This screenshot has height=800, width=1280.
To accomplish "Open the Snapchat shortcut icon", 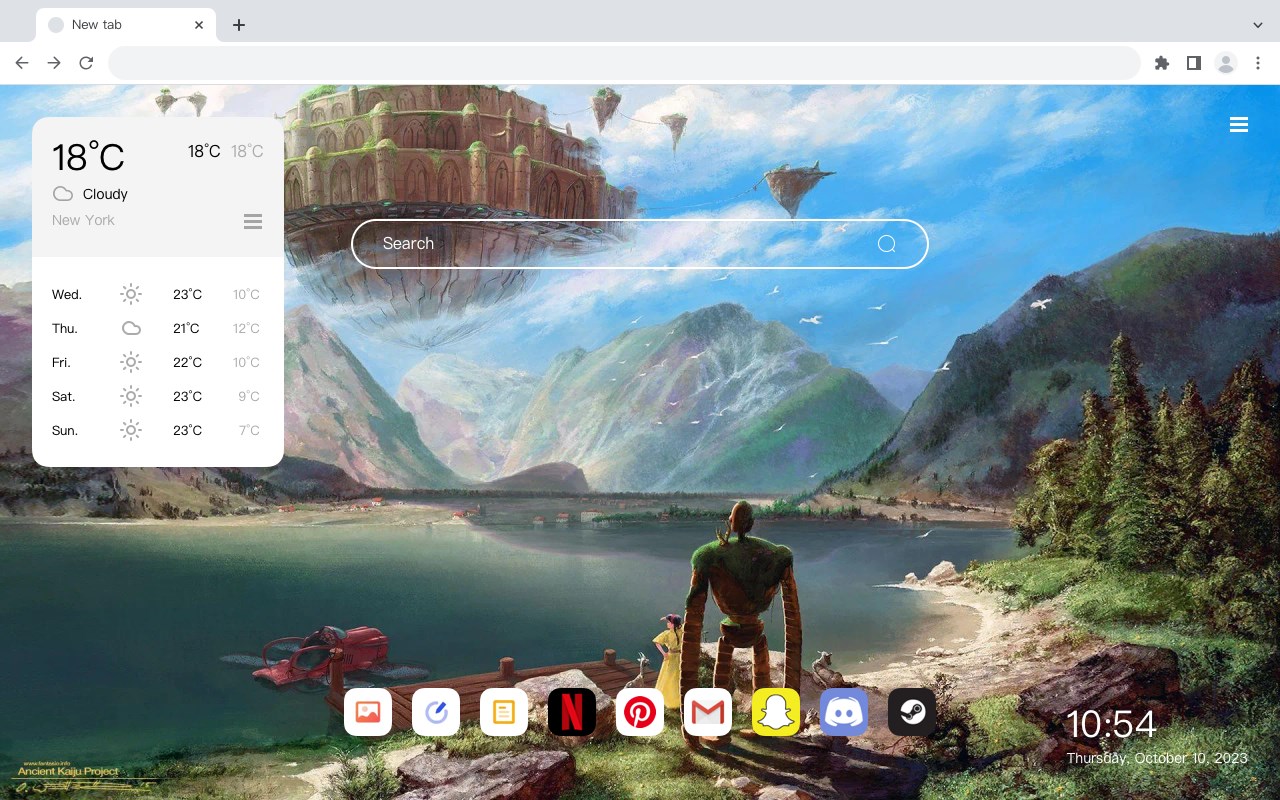I will [x=776, y=712].
